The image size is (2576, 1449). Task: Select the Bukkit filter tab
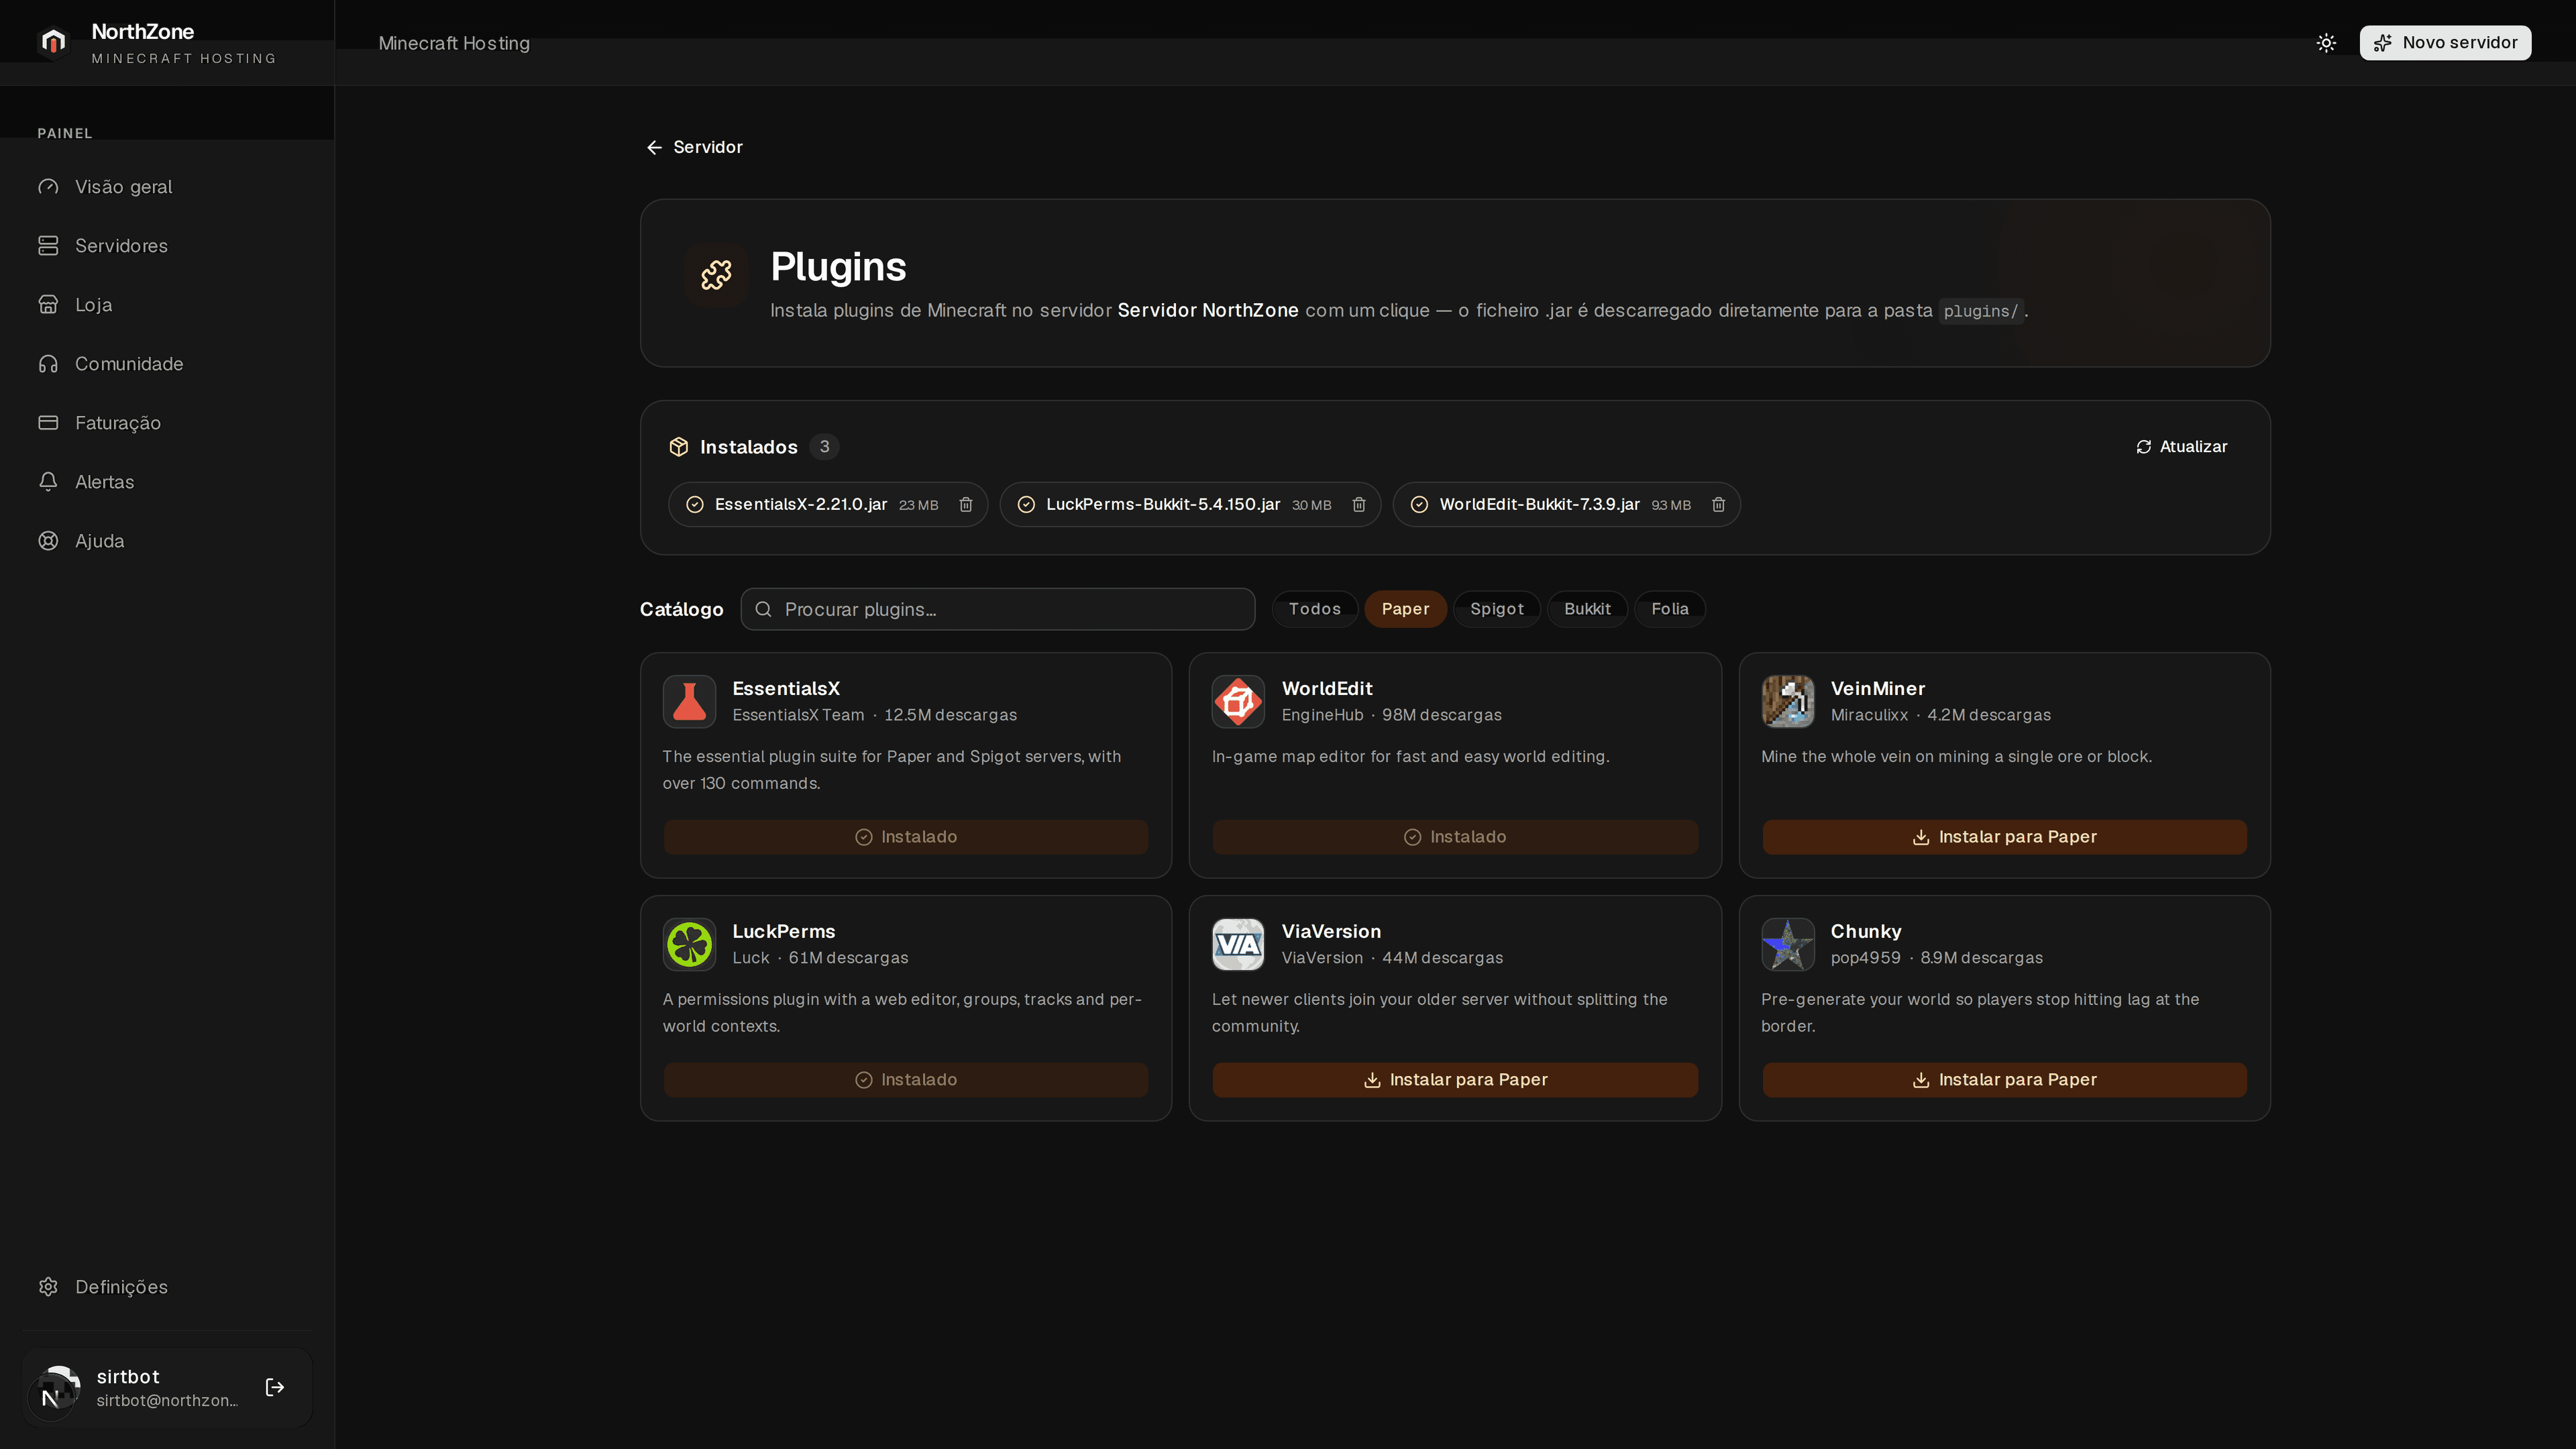[x=1587, y=609]
